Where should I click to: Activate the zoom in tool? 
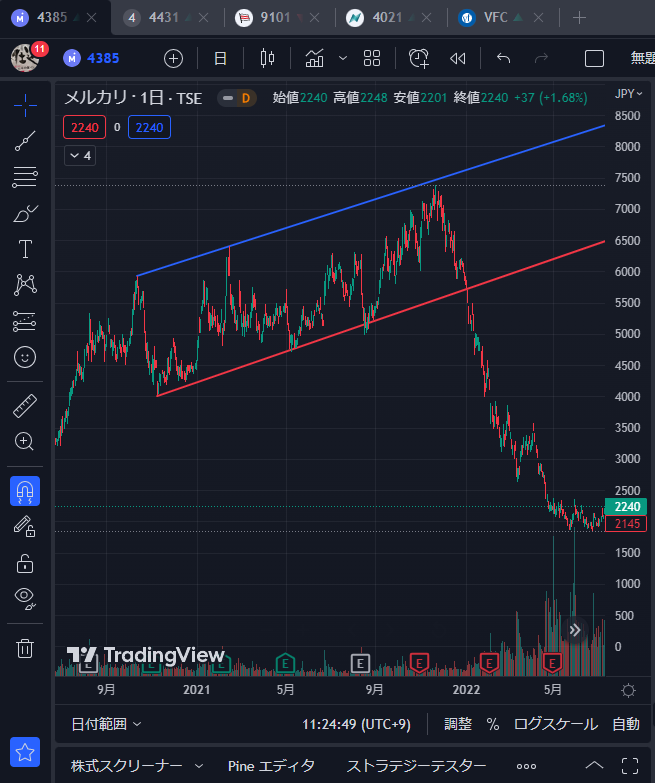click(25, 441)
